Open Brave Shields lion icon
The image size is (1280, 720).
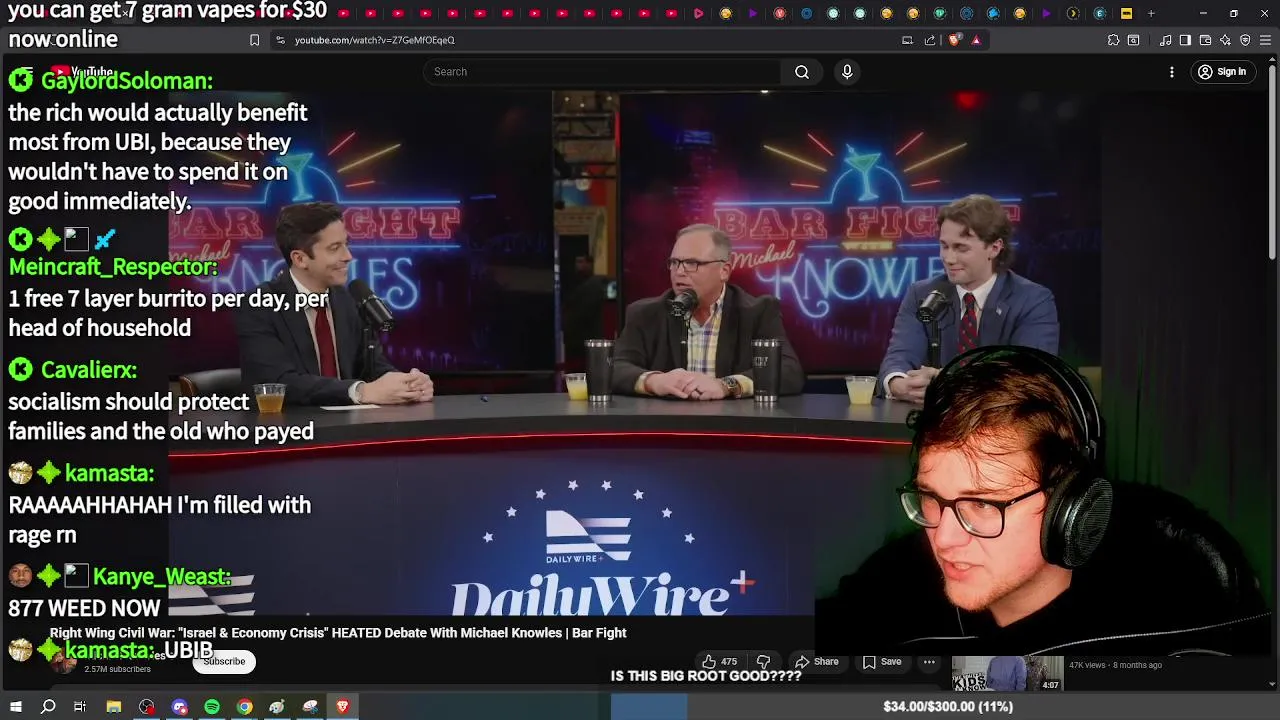click(x=955, y=40)
